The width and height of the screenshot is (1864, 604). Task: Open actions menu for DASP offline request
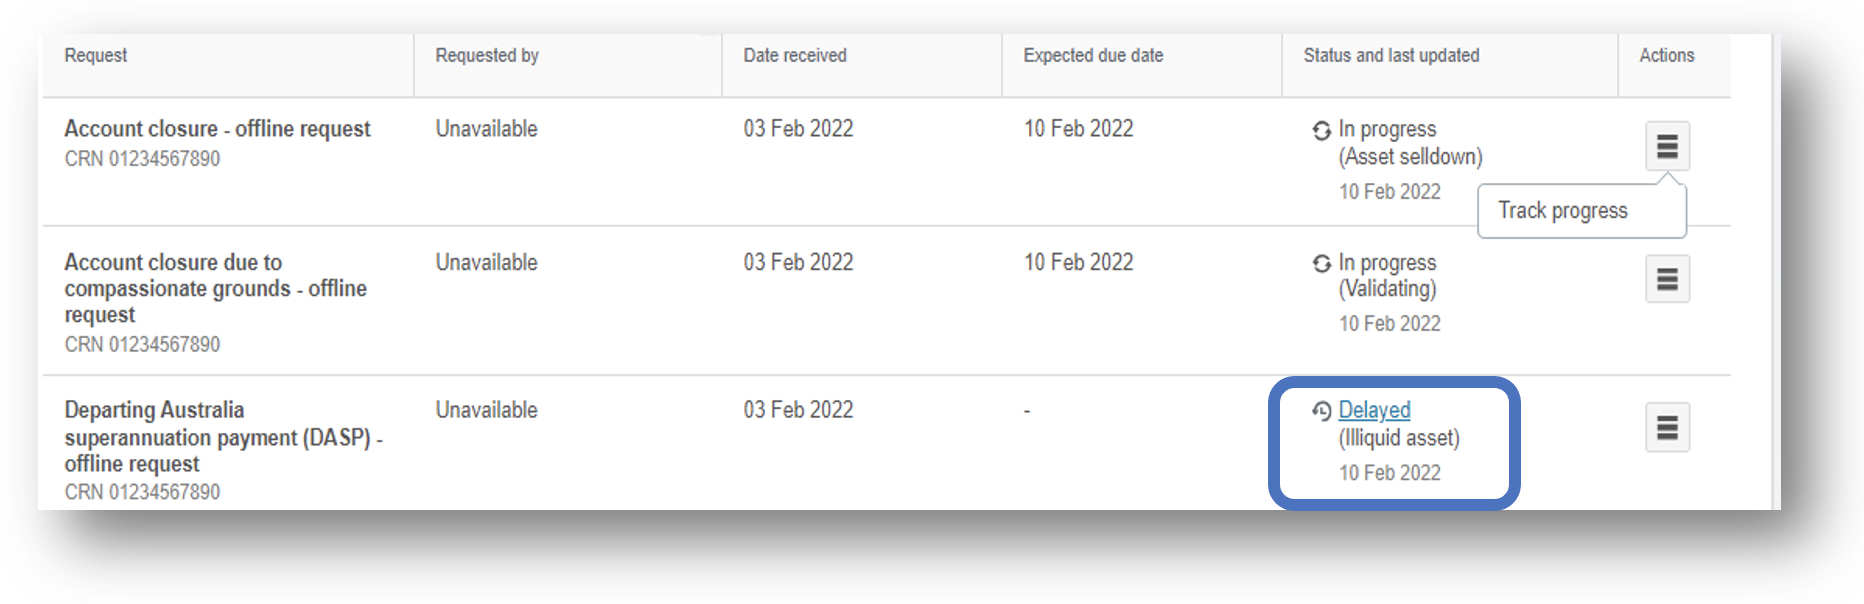[1667, 428]
